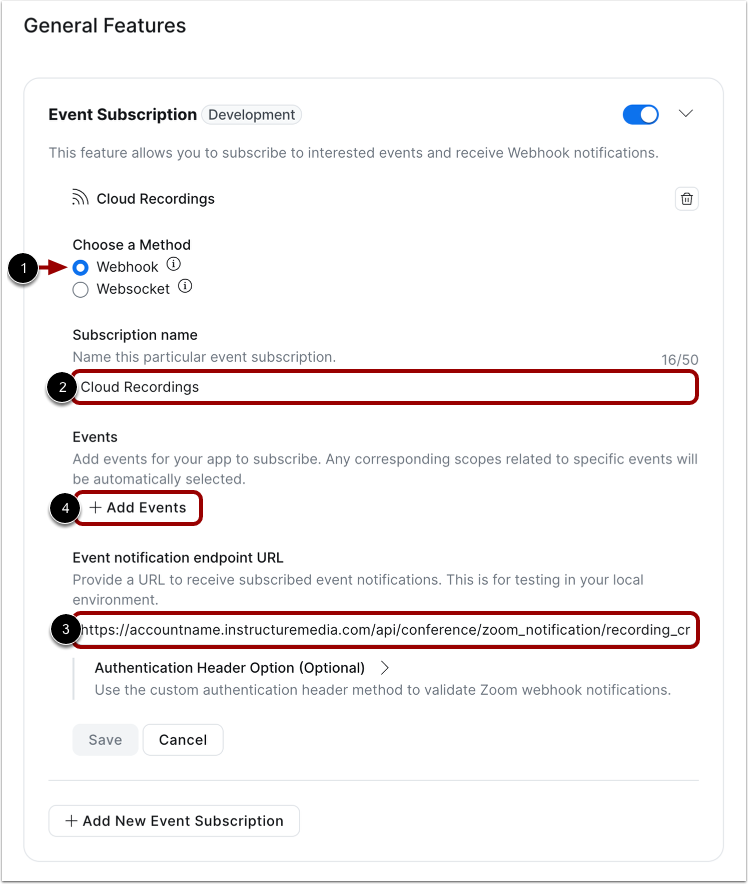748x884 pixels.
Task: Delete the Cloud Recordings subscription via trash icon
Action: point(686,198)
